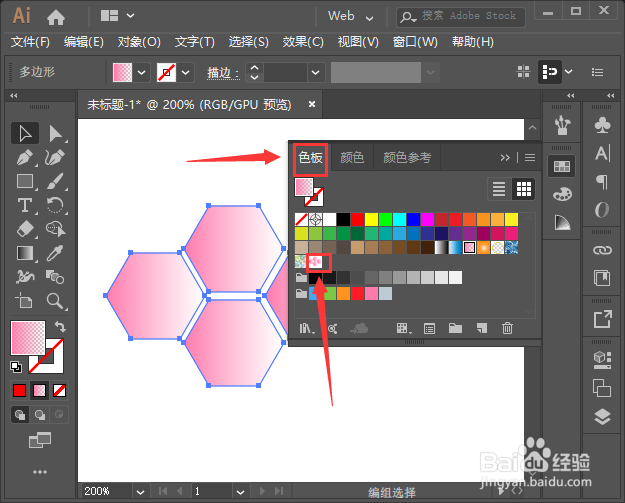Change screen mode icon
The image size is (625, 503).
[40, 440]
